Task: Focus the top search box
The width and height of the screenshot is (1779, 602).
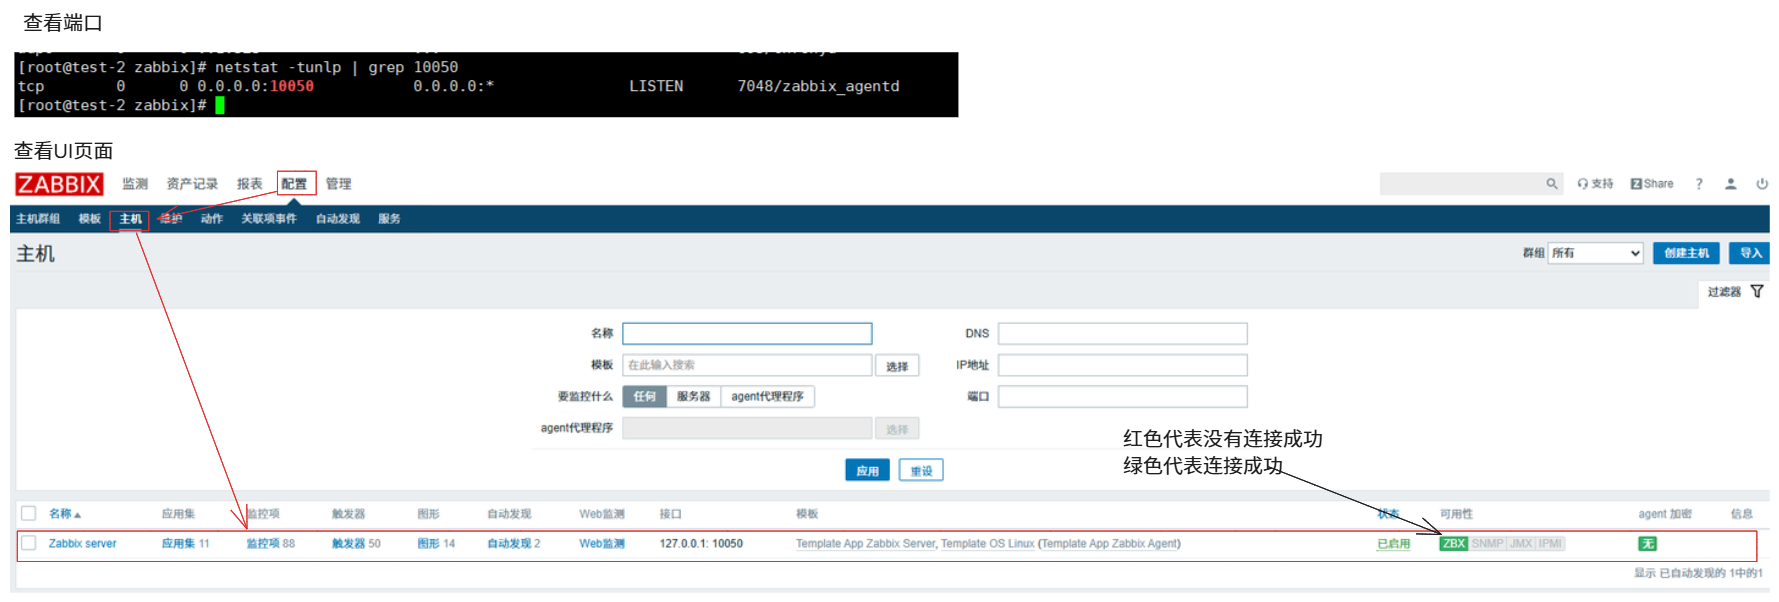Action: click(x=1462, y=184)
